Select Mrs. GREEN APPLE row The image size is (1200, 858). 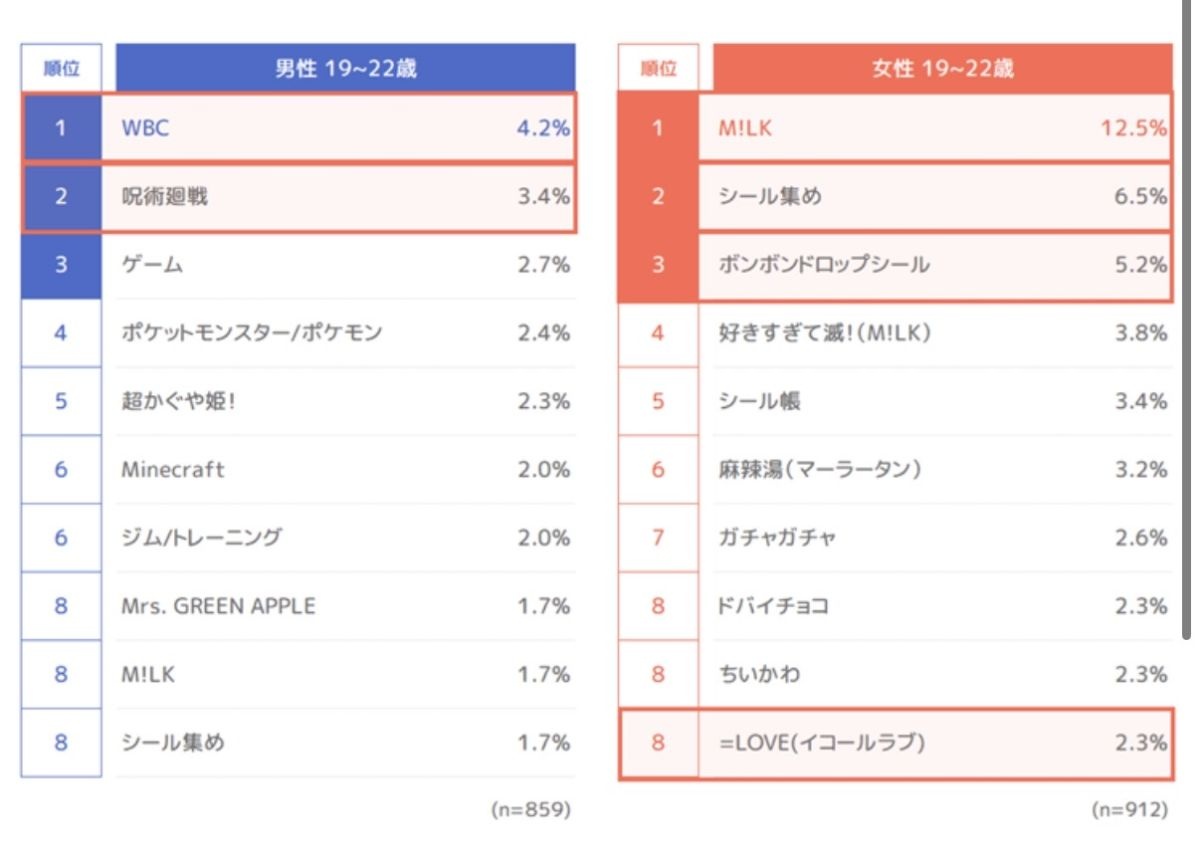pos(300,606)
